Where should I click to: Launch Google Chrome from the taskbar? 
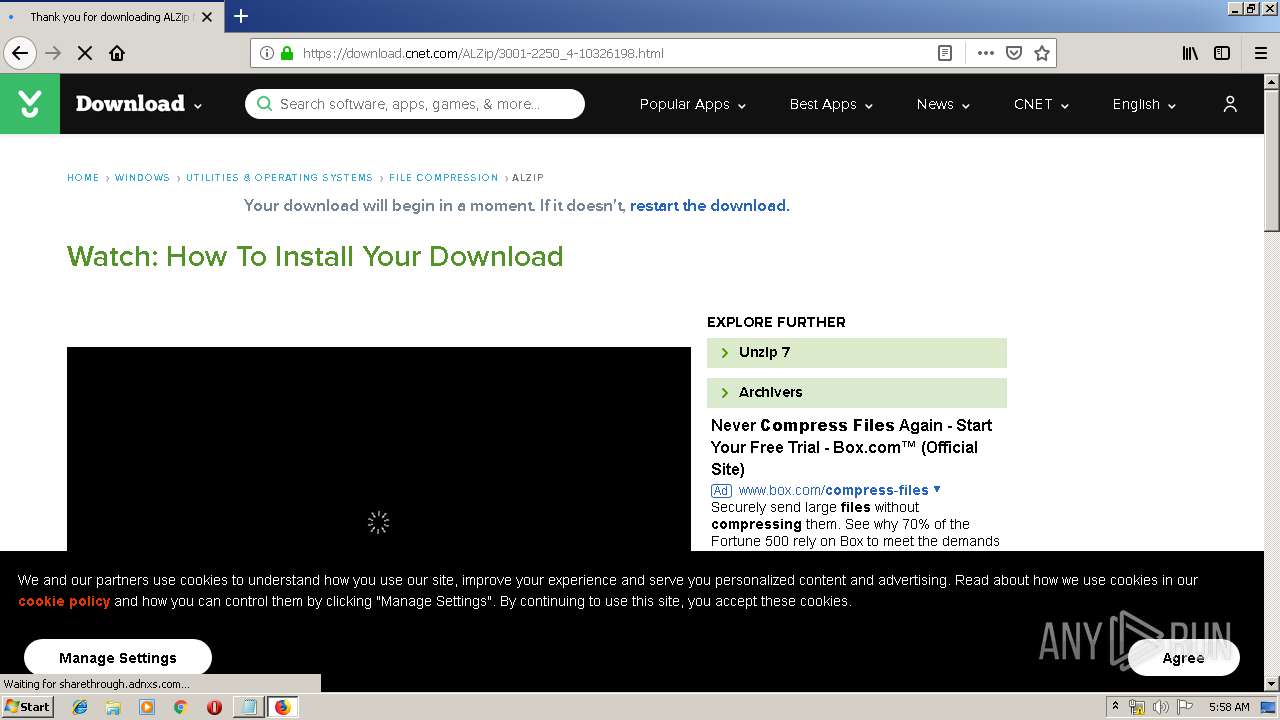[x=181, y=707]
